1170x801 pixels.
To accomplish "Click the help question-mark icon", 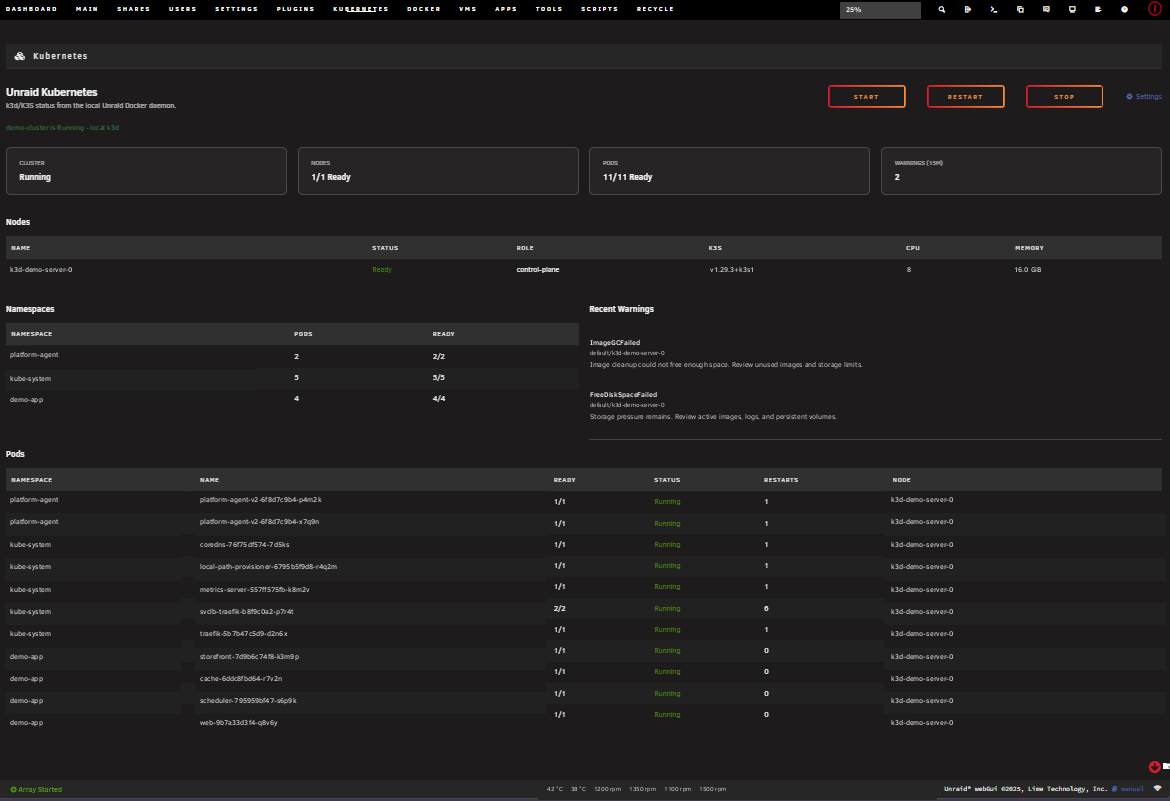I will [1124, 10].
